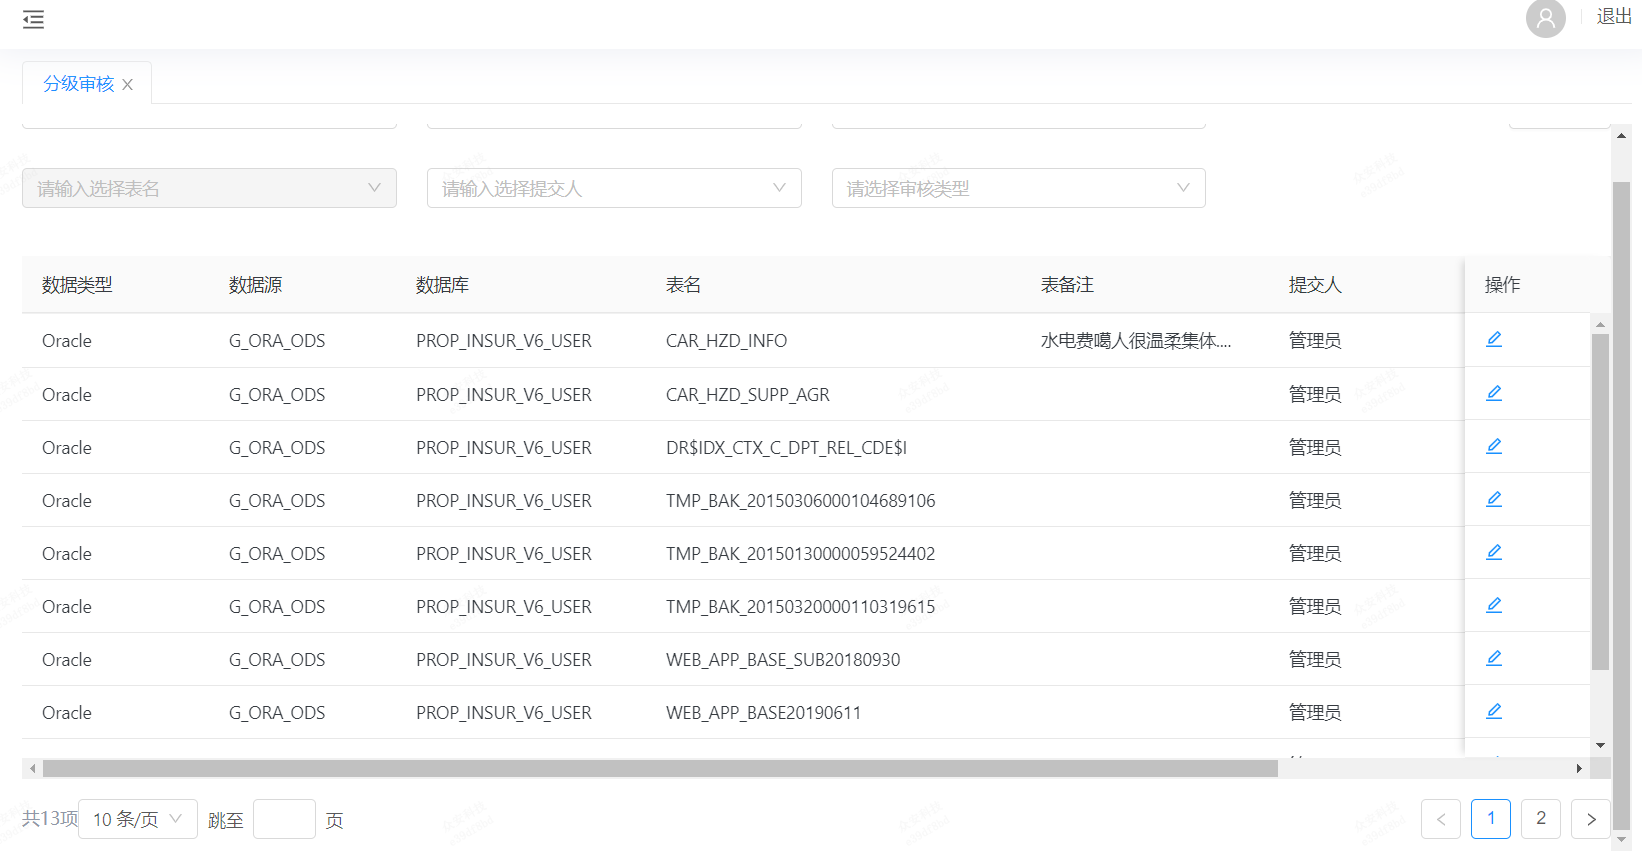Select the DR$IDX_CTX_C_DPT_REL_CDE$I name cell
This screenshot has width=1642, height=863.
point(786,448)
